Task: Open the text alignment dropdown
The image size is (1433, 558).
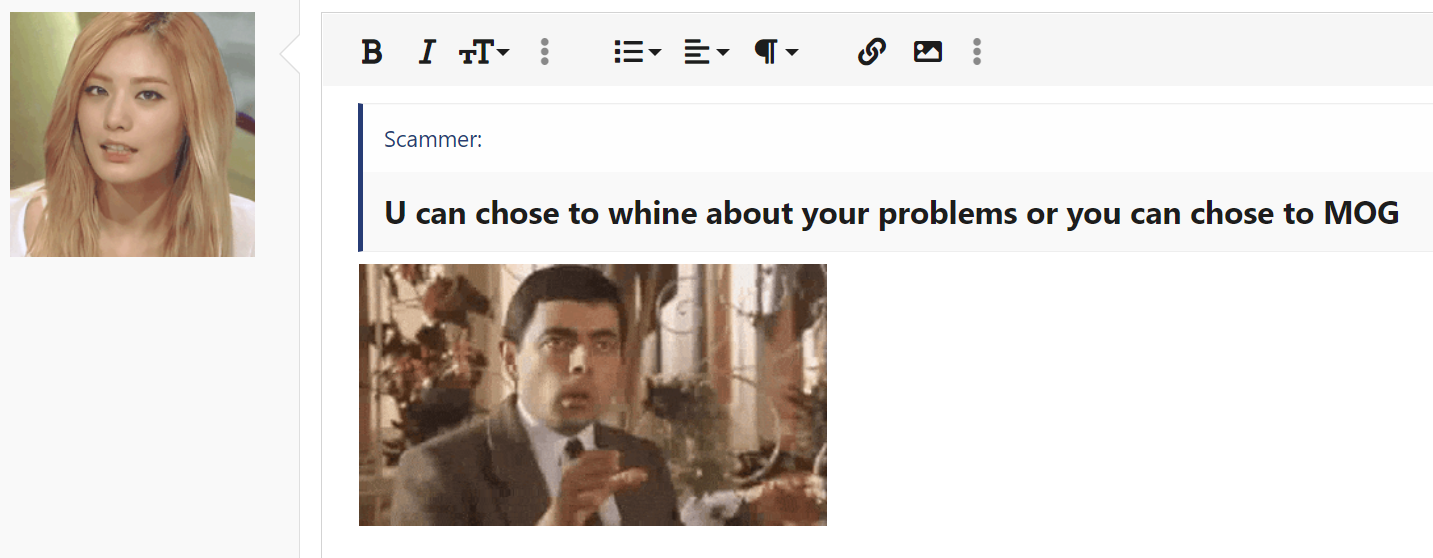Action: pyautogui.click(x=706, y=52)
